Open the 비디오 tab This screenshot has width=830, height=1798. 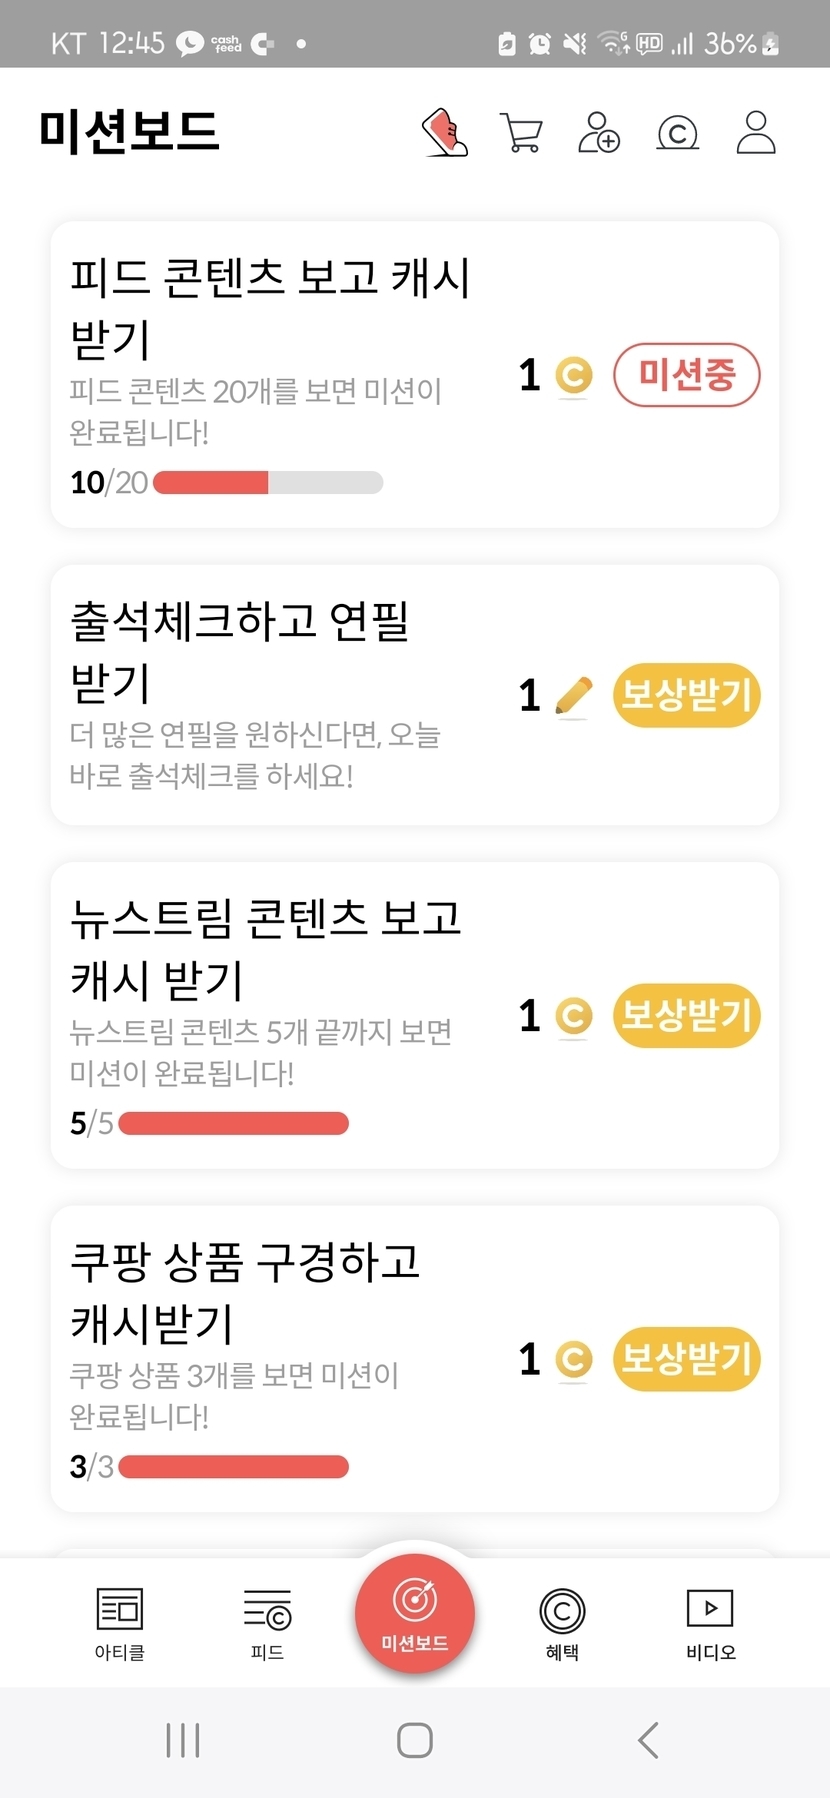tap(710, 1622)
